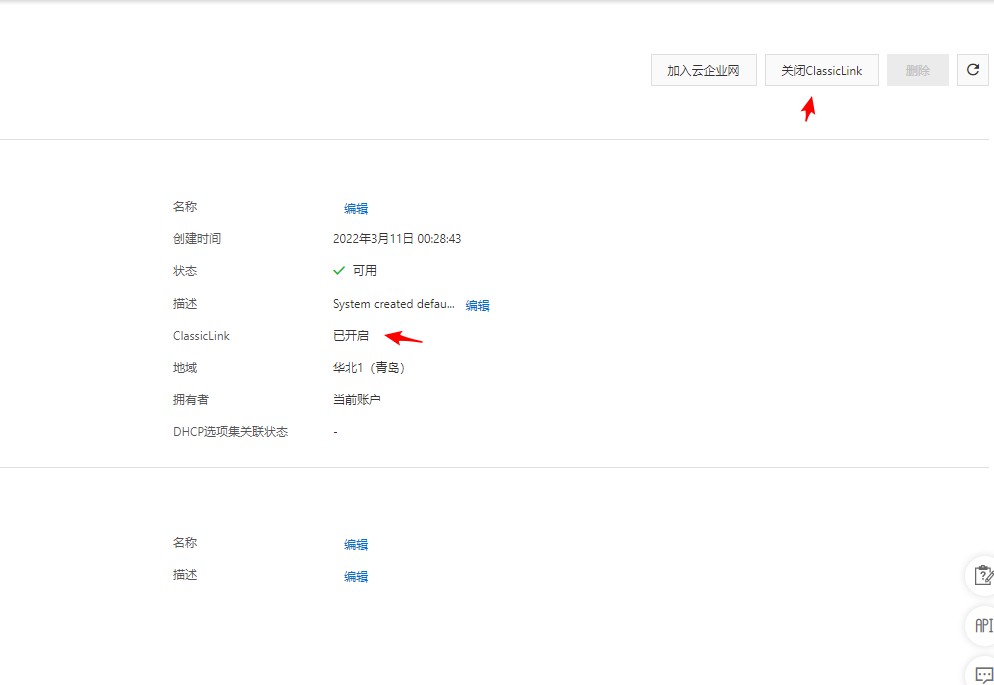The height and width of the screenshot is (685, 994).
Task: Click the 拥有者 label
Action: click(x=190, y=400)
